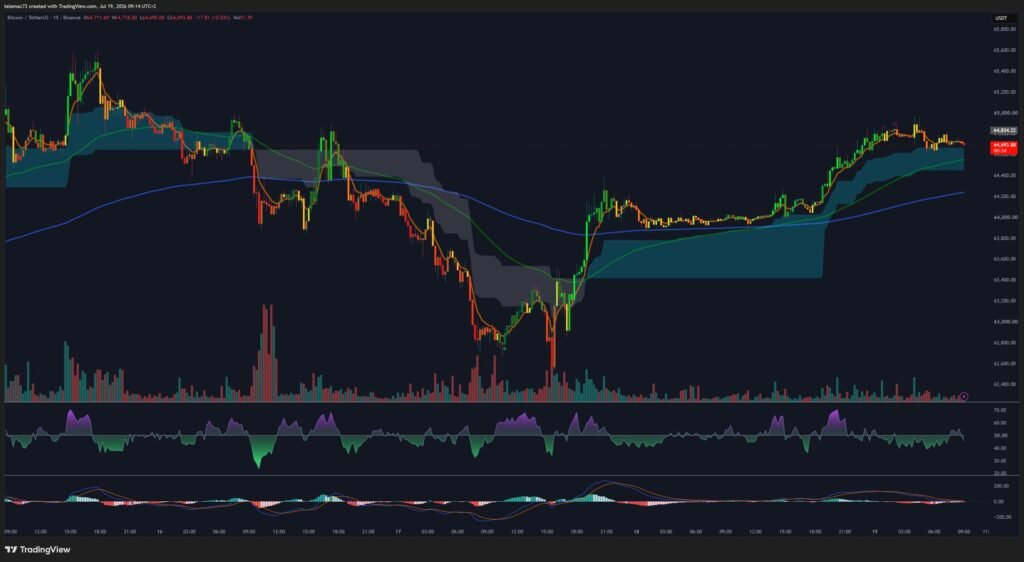Click the 50.00 level on the oscillator scale
This screenshot has width=1024, height=562.
pos(1002,435)
